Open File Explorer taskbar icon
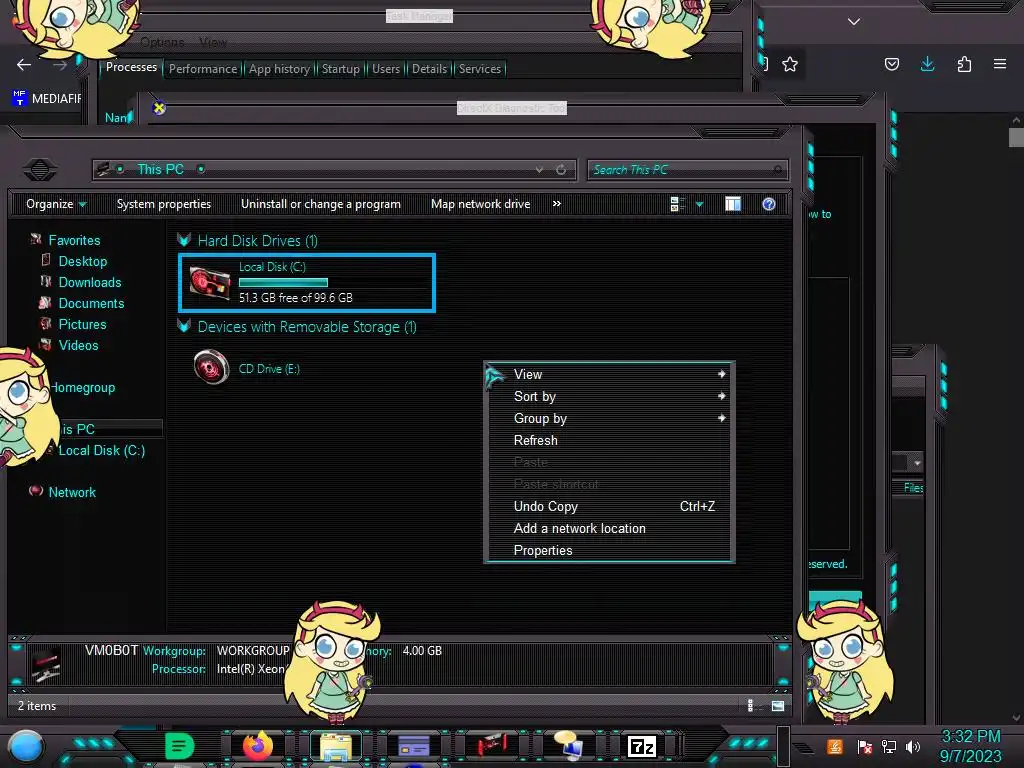Image resolution: width=1024 pixels, height=768 pixels. (x=336, y=746)
